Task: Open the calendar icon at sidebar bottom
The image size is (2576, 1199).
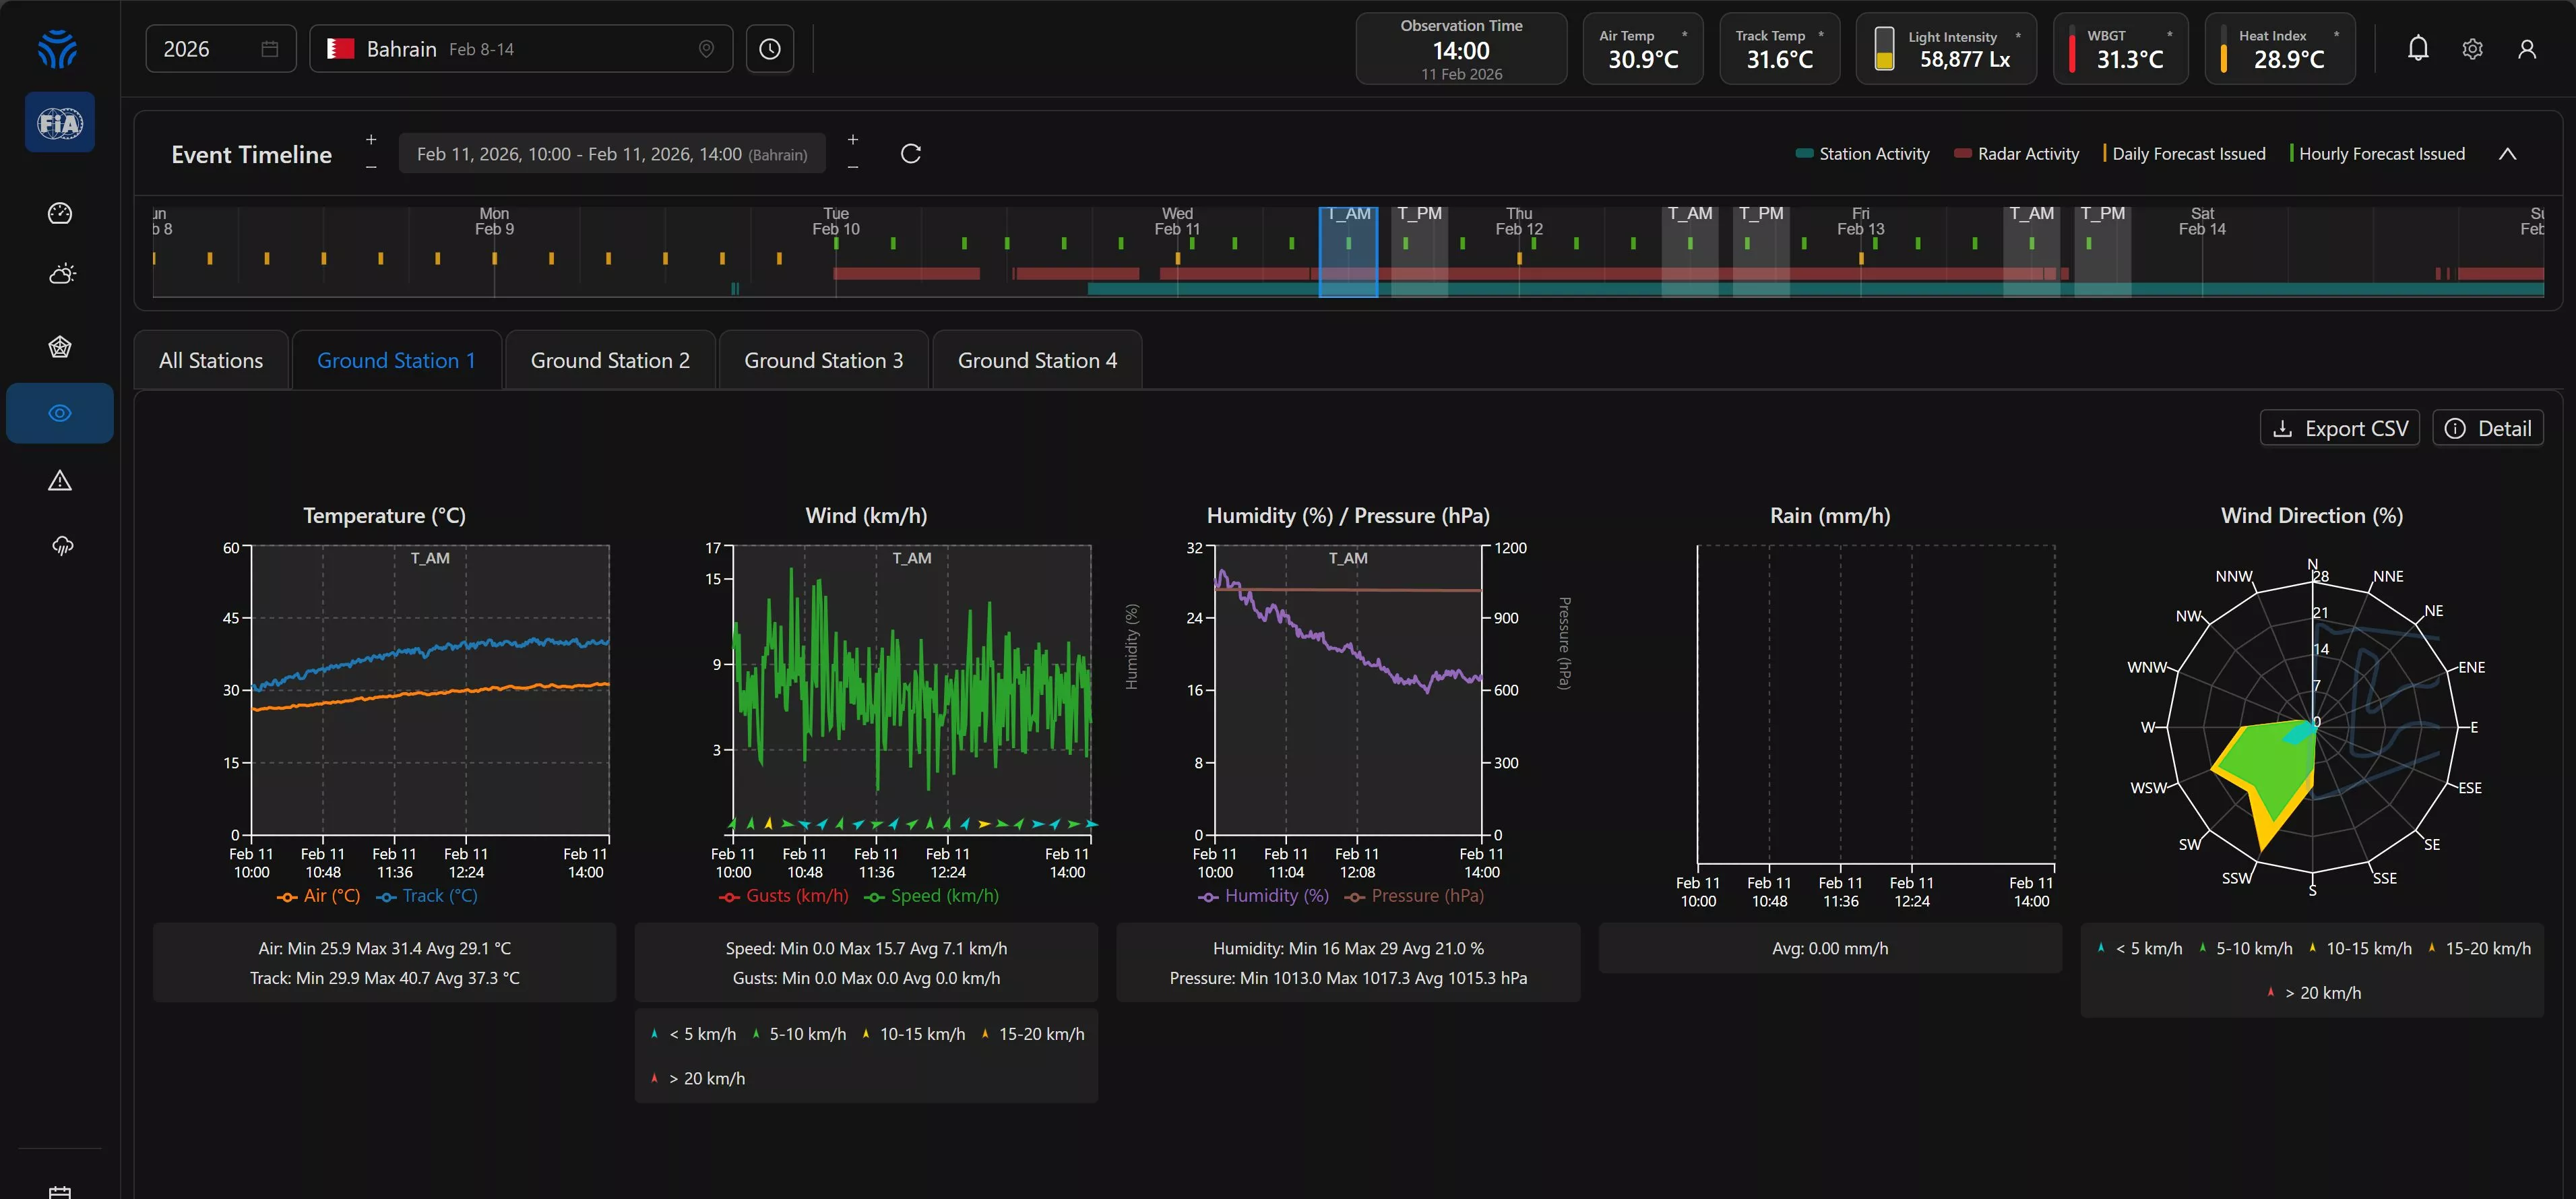Action: tap(60, 1191)
